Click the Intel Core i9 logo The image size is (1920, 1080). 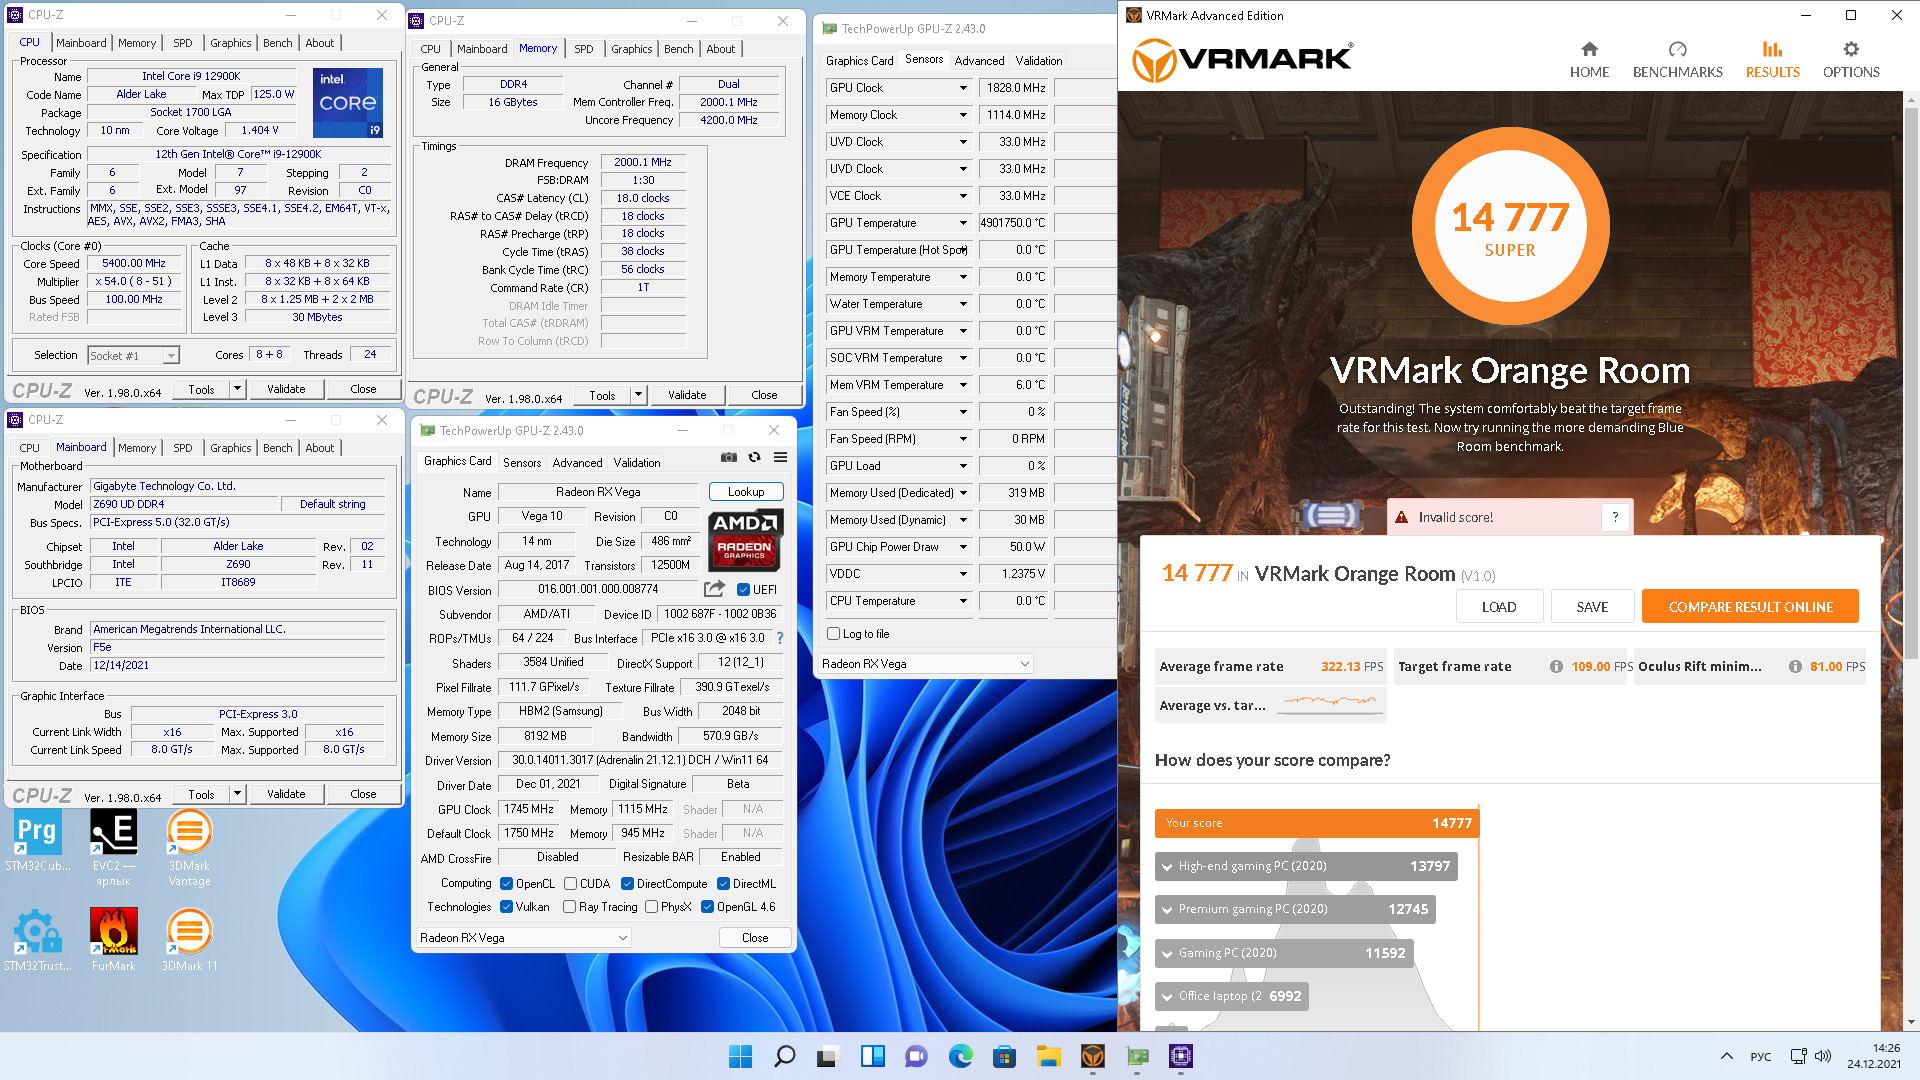click(348, 103)
